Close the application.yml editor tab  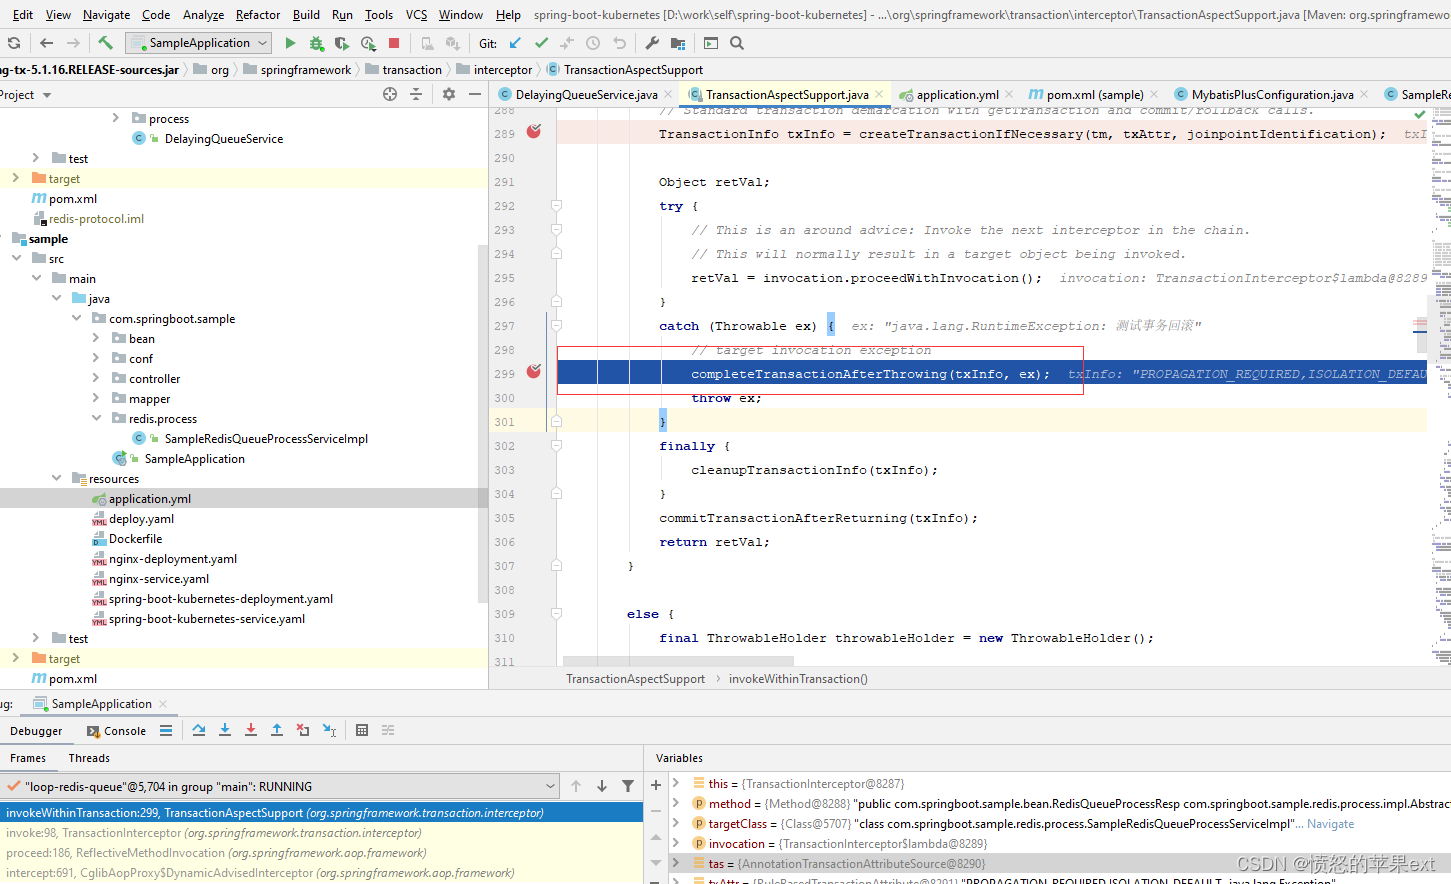1009,95
